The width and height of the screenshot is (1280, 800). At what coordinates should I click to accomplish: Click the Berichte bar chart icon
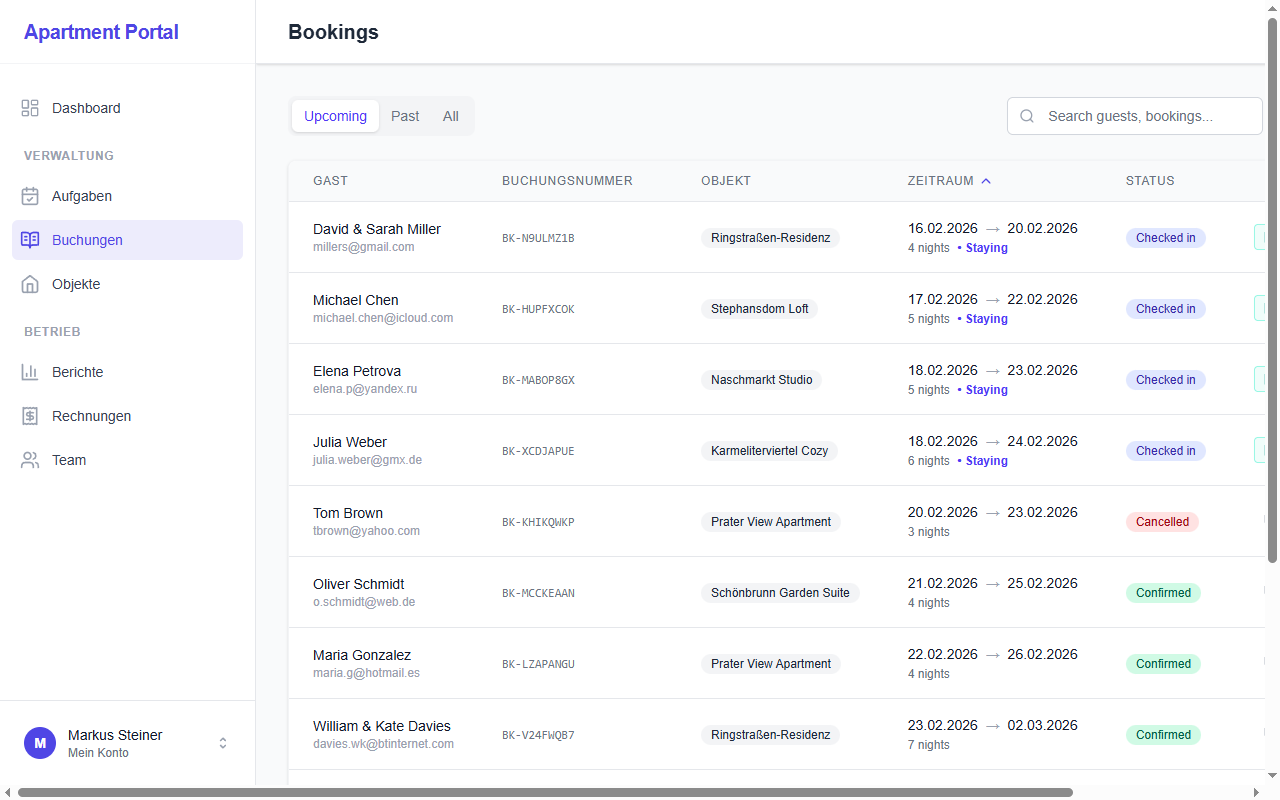pyautogui.click(x=30, y=372)
